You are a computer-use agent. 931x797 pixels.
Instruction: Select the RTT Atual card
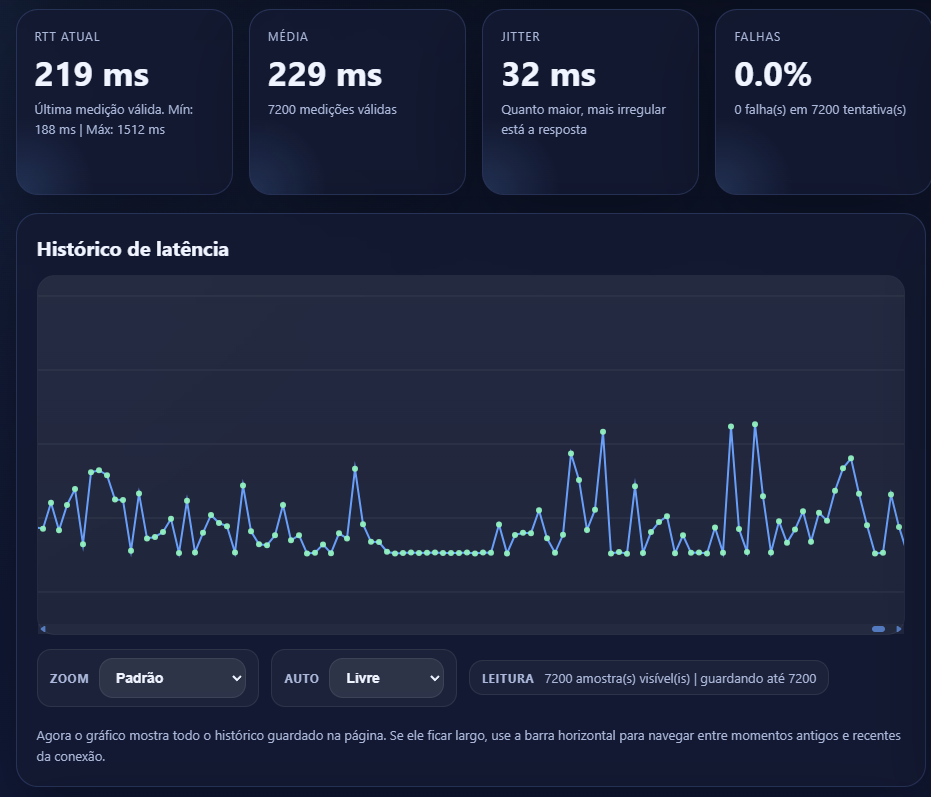click(124, 101)
